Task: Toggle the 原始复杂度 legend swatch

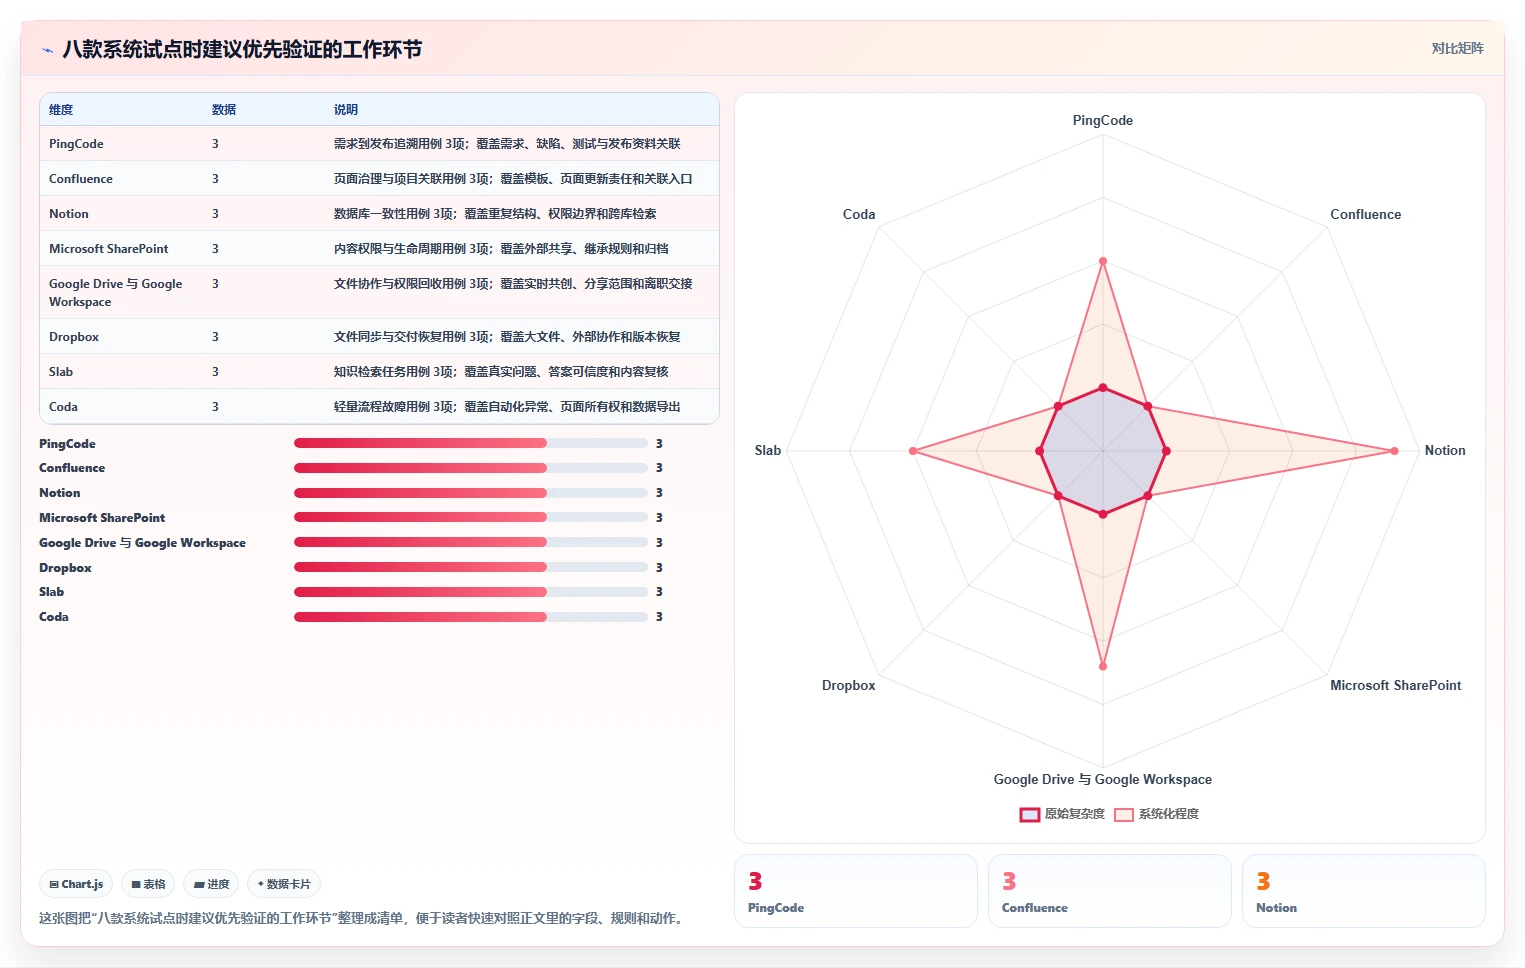Action: 1030,814
